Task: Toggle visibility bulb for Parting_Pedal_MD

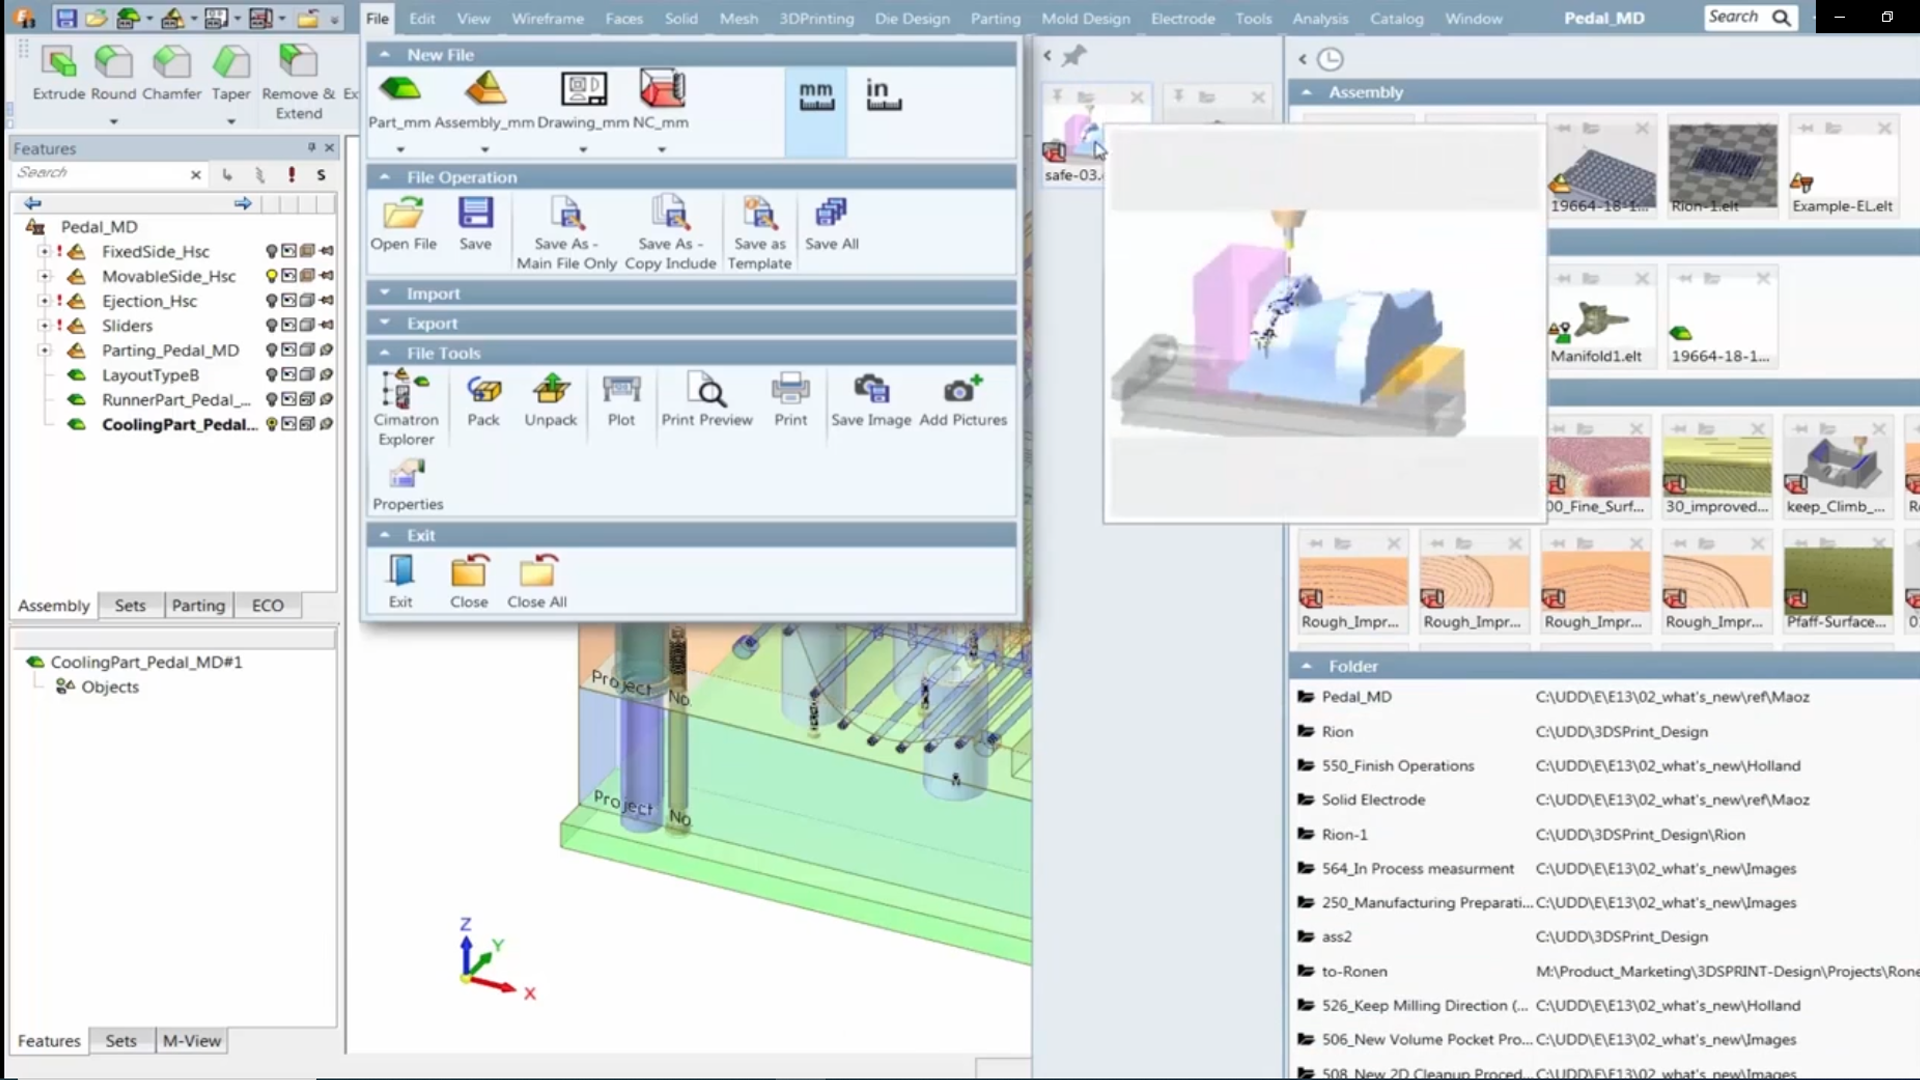Action: [271, 350]
